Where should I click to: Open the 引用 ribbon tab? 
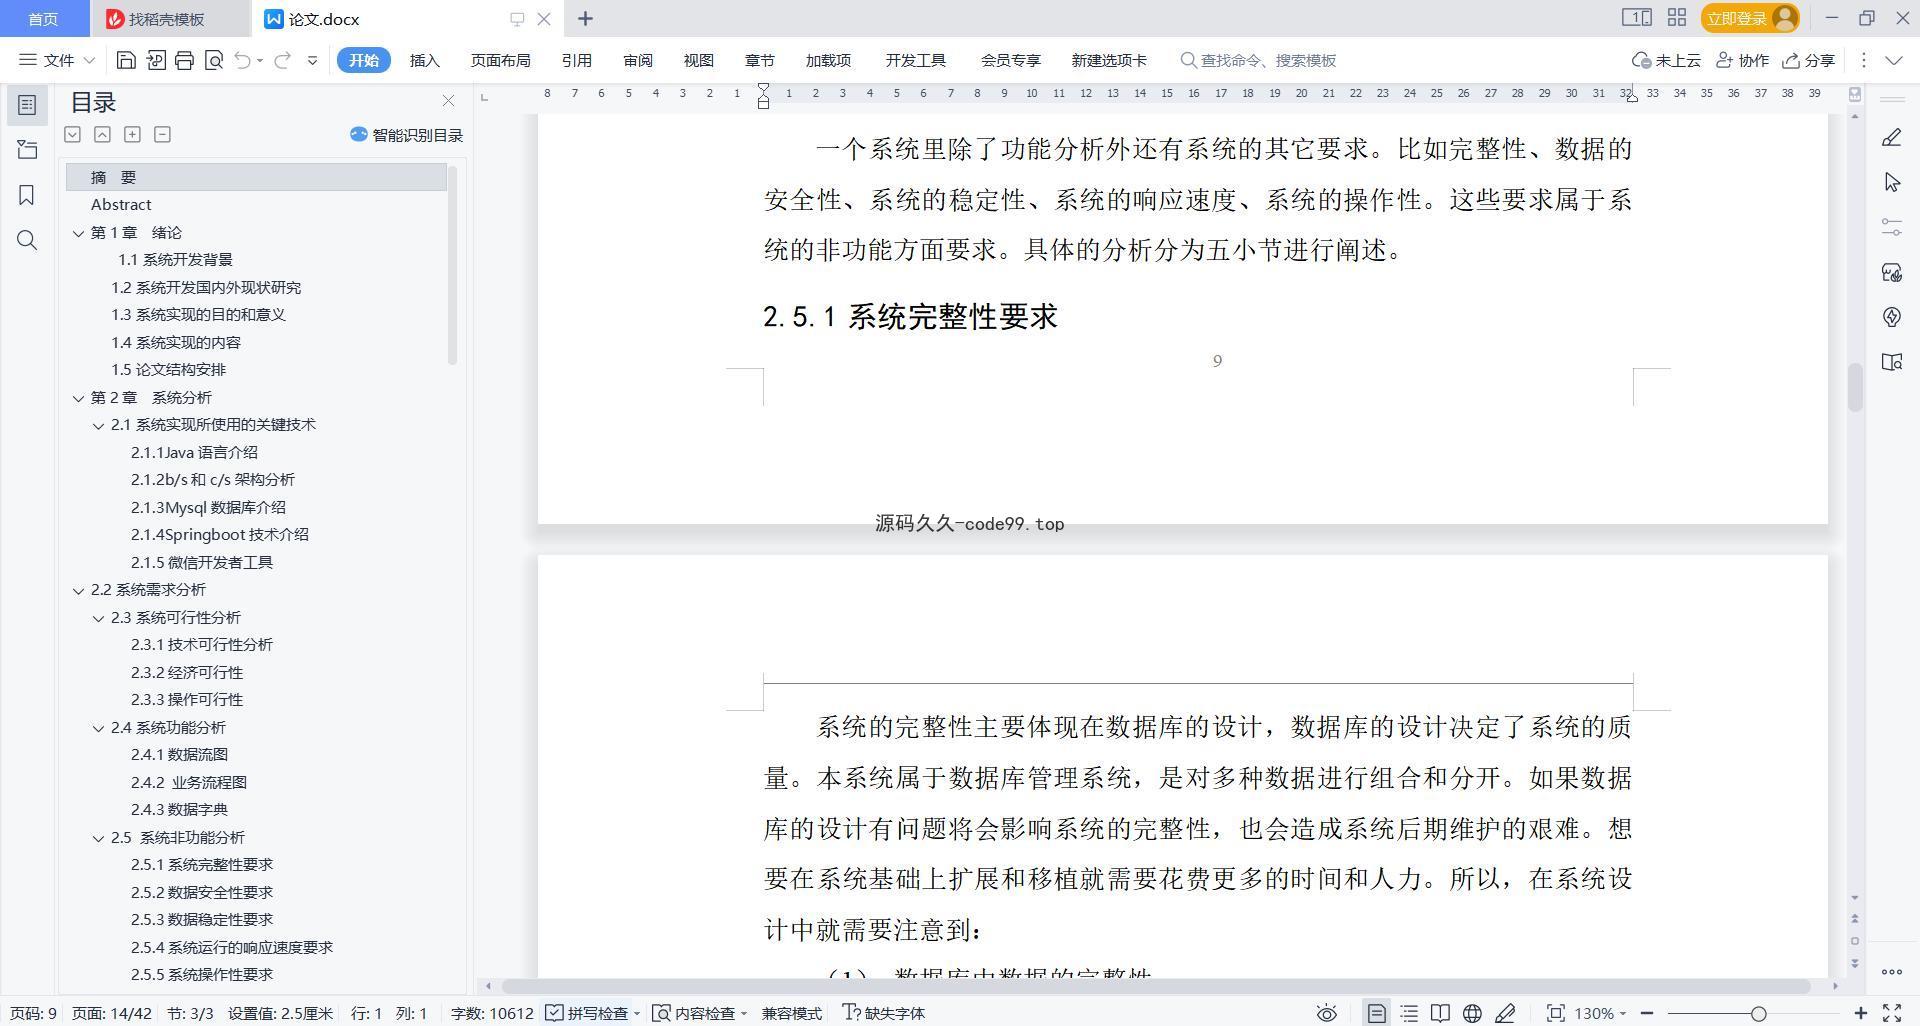pos(576,60)
